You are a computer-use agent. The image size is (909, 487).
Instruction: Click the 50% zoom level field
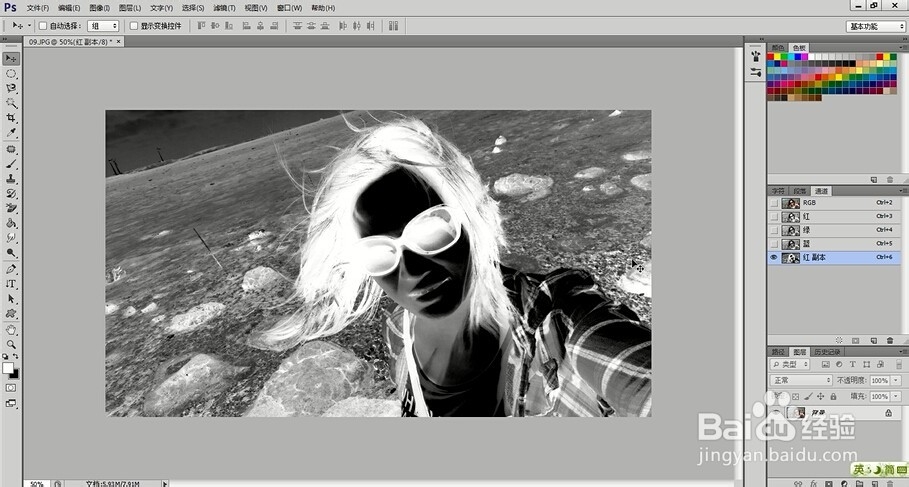click(37, 484)
